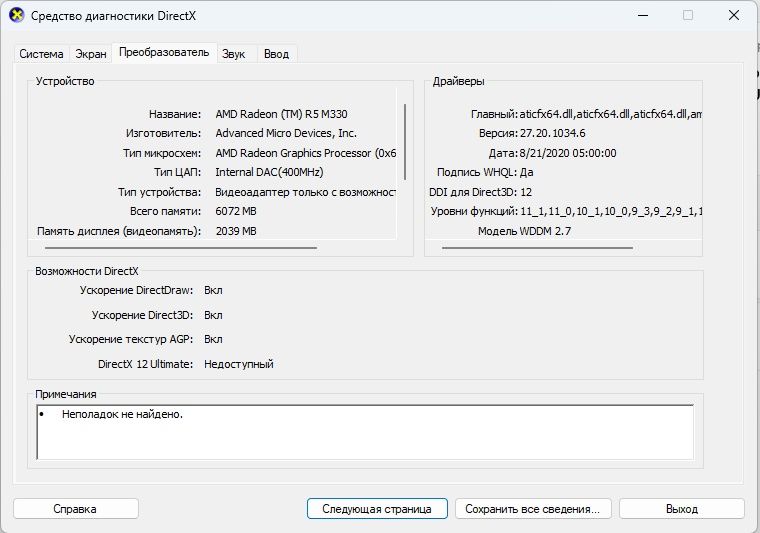This screenshot has height=533, width=760.
Task: Close the DirectX diagnostic window
Action: [x=734, y=16]
